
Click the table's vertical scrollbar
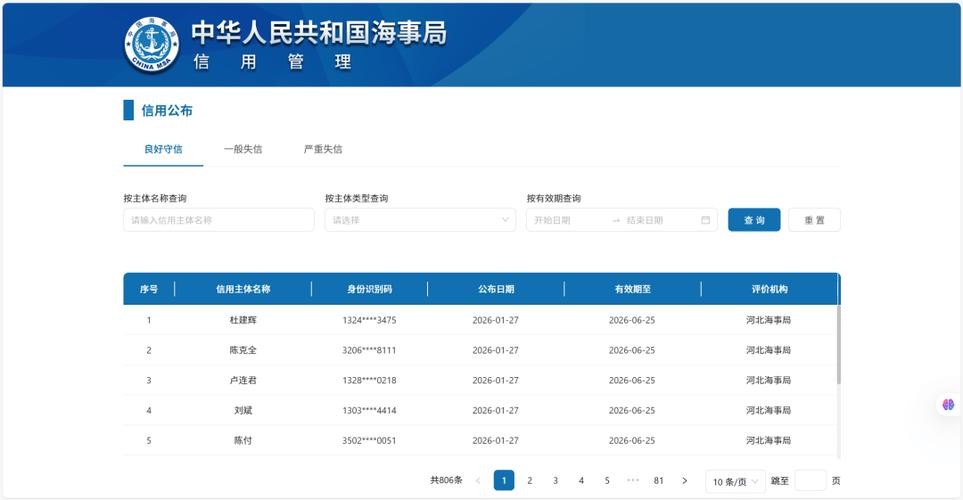click(838, 344)
